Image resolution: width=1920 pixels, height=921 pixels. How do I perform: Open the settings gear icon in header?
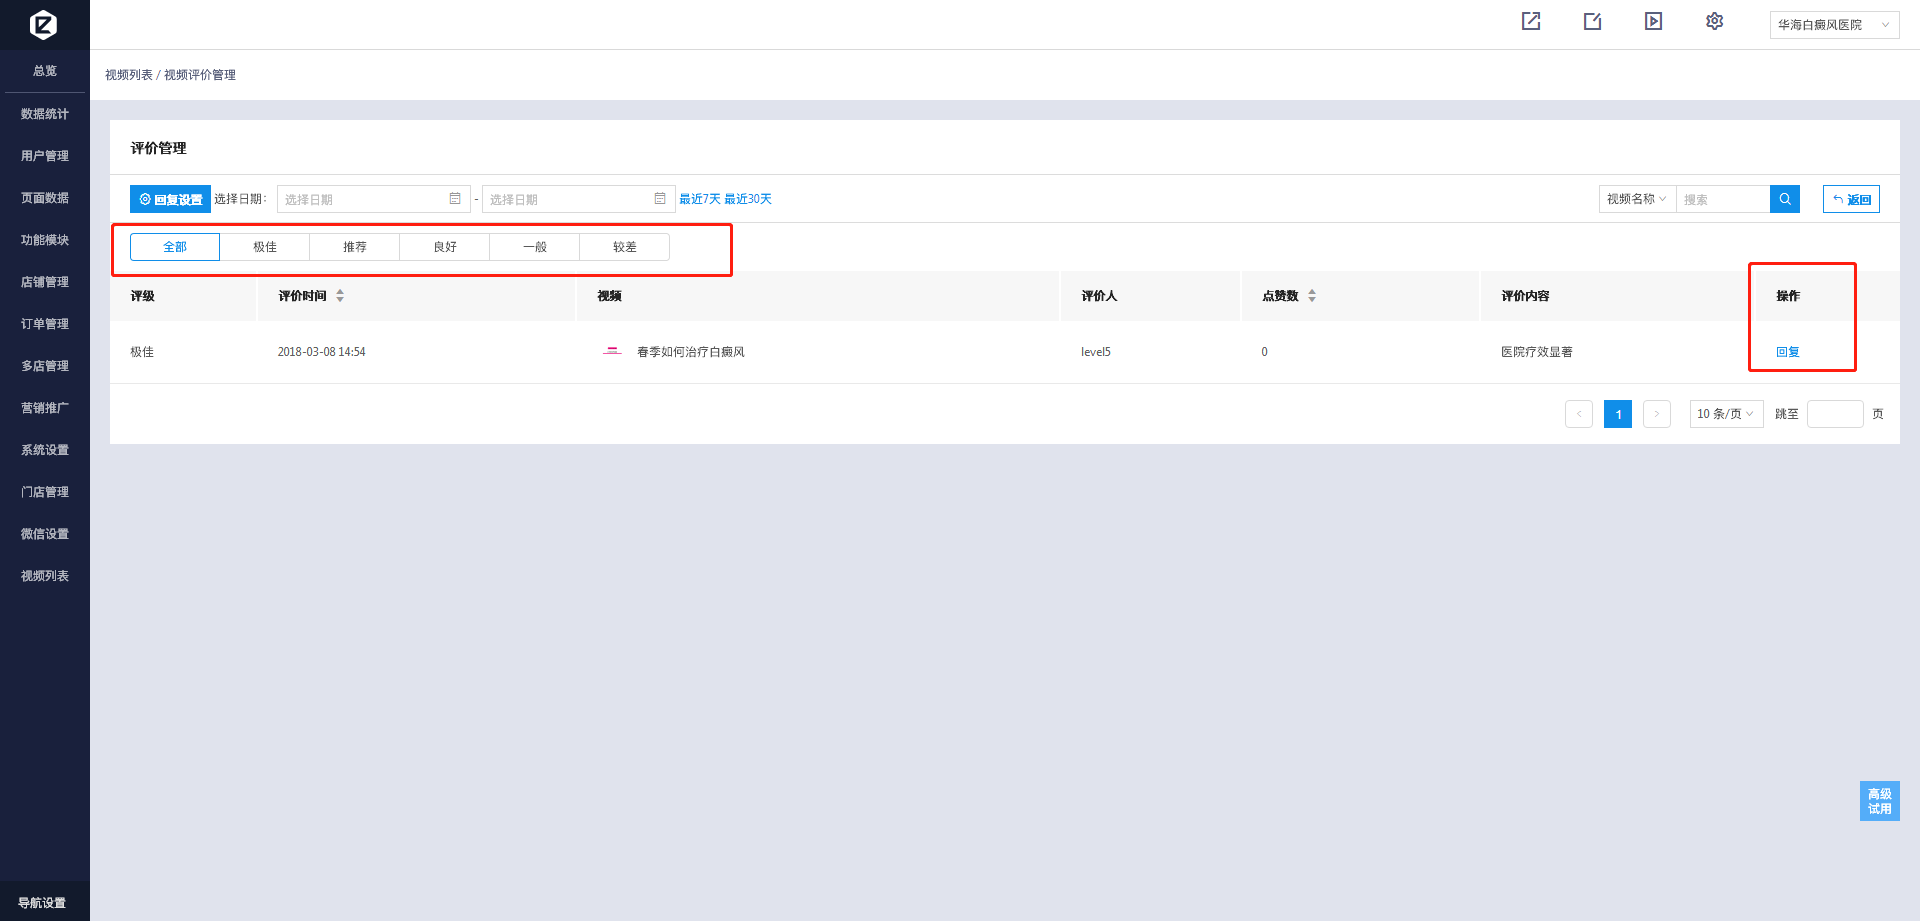coord(1714,21)
